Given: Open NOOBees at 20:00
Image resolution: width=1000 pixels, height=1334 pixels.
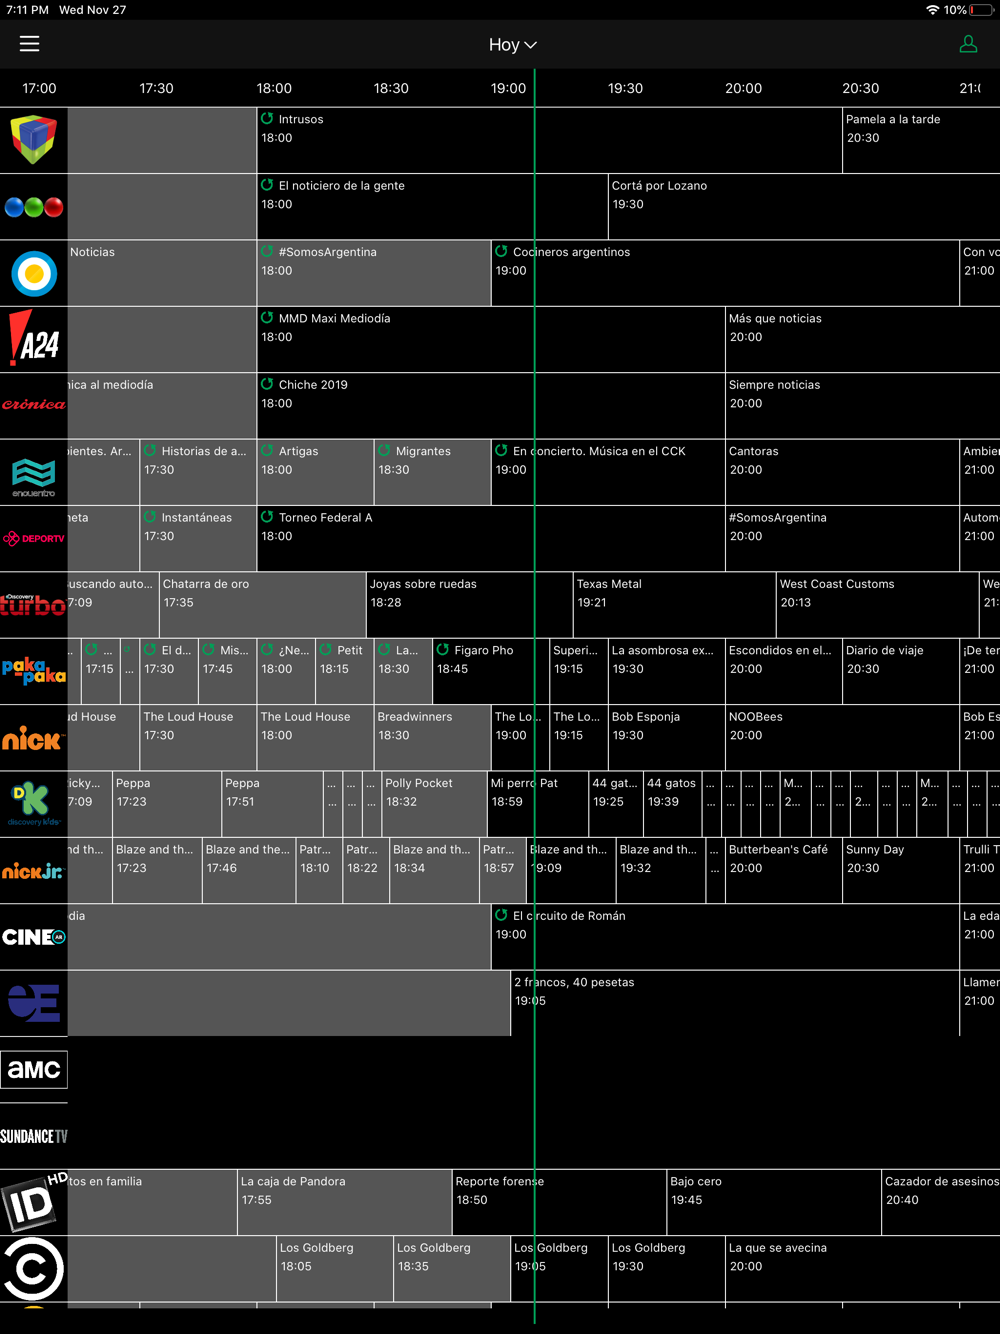Looking at the screenshot, I should click(842, 738).
